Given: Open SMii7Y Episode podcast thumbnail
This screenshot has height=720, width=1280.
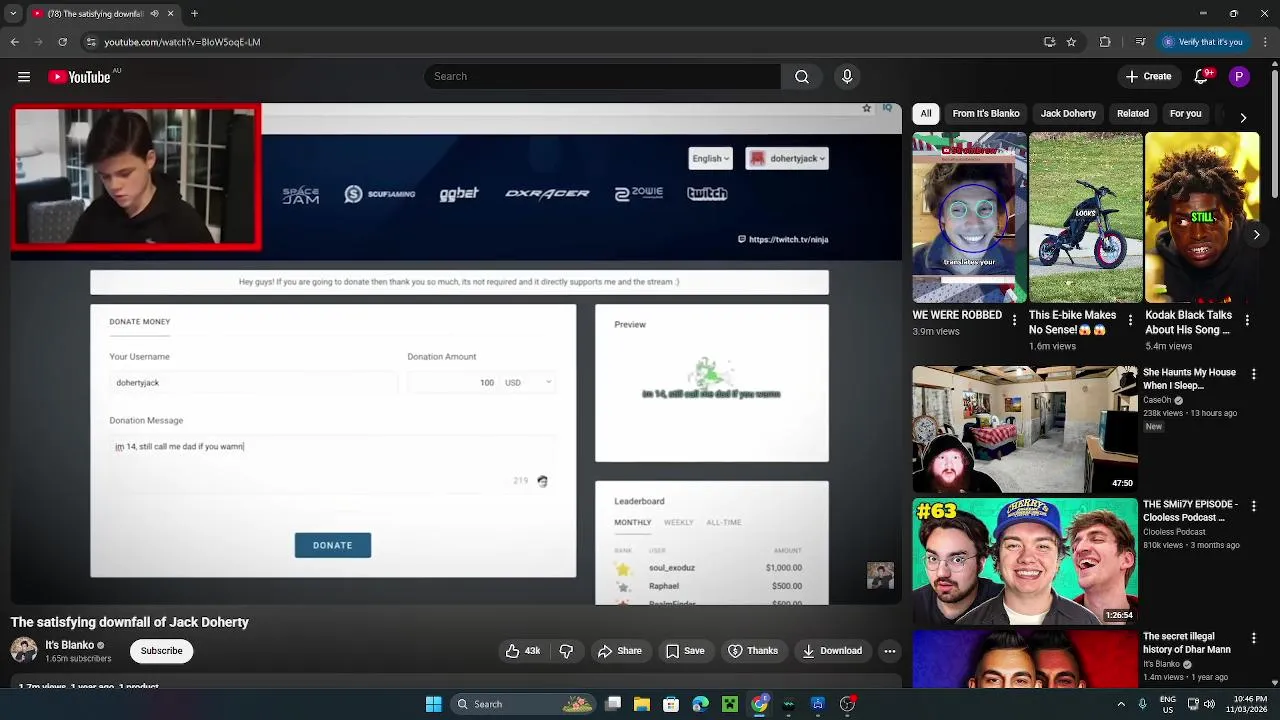Looking at the screenshot, I should [x=1024, y=561].
